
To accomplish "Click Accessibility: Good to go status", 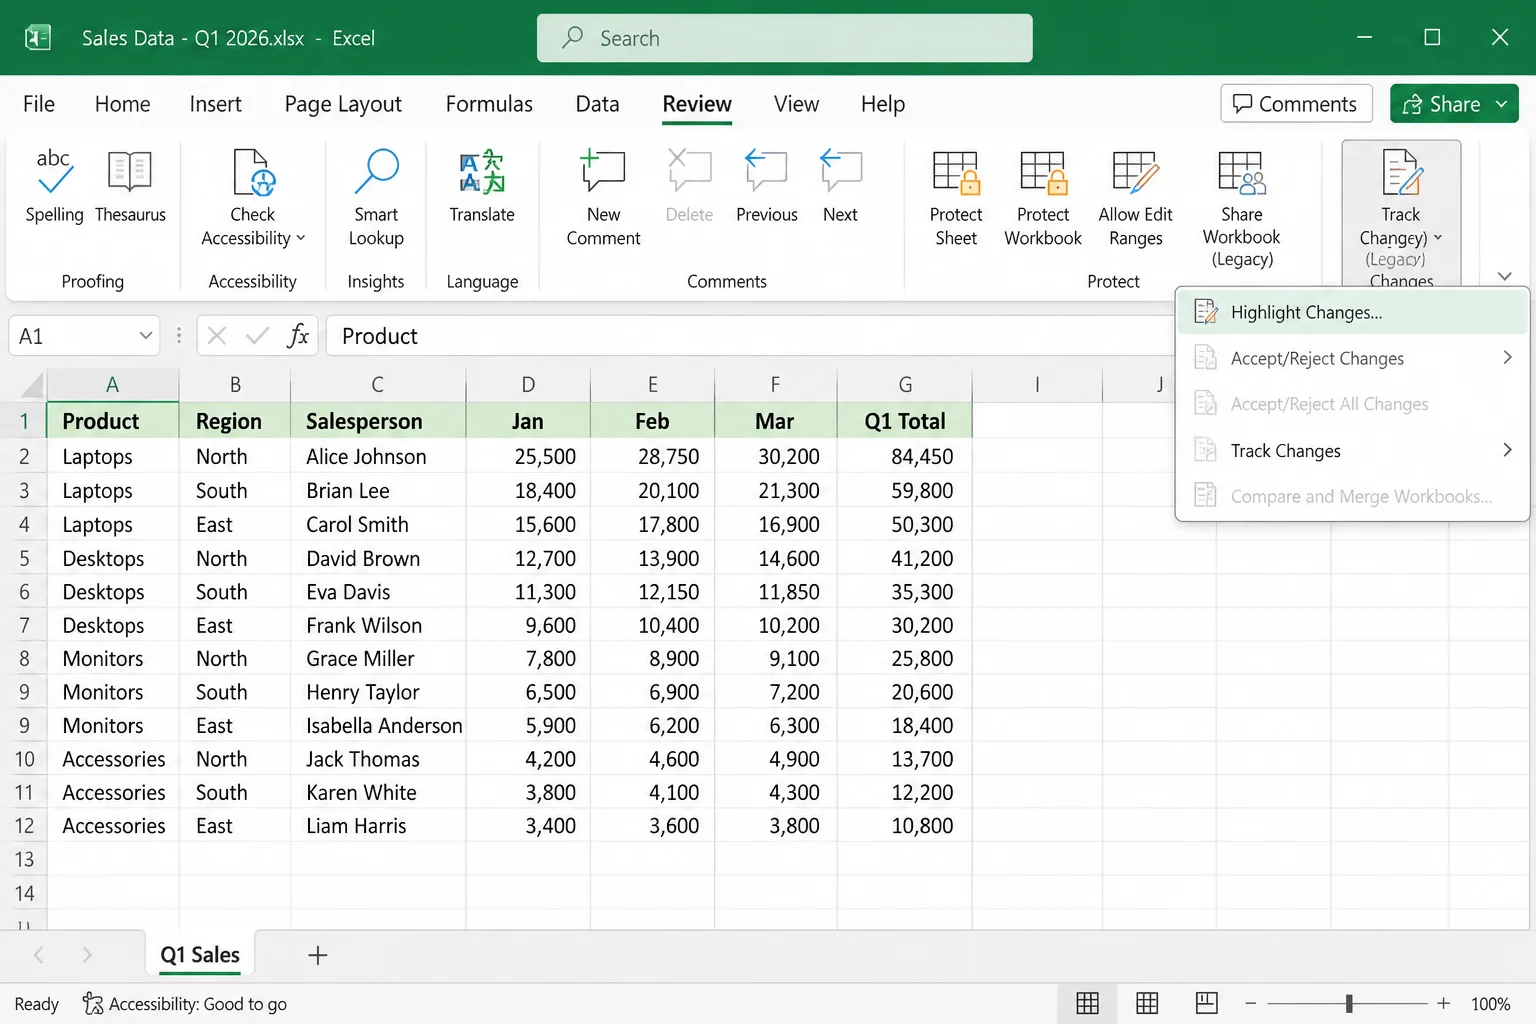I will point(185,1003).
